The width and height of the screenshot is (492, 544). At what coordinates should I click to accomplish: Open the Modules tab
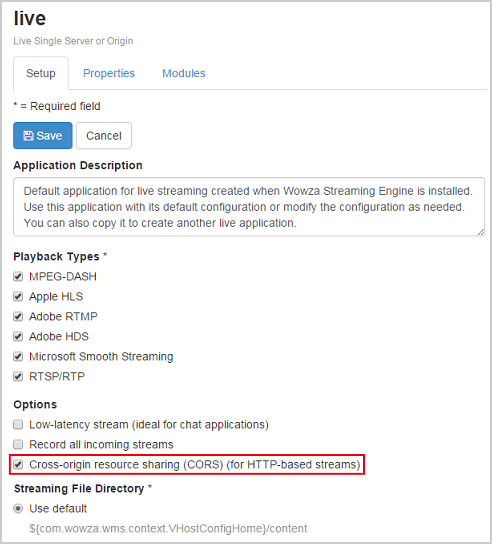pyautogui.click(x=184, y=73)
